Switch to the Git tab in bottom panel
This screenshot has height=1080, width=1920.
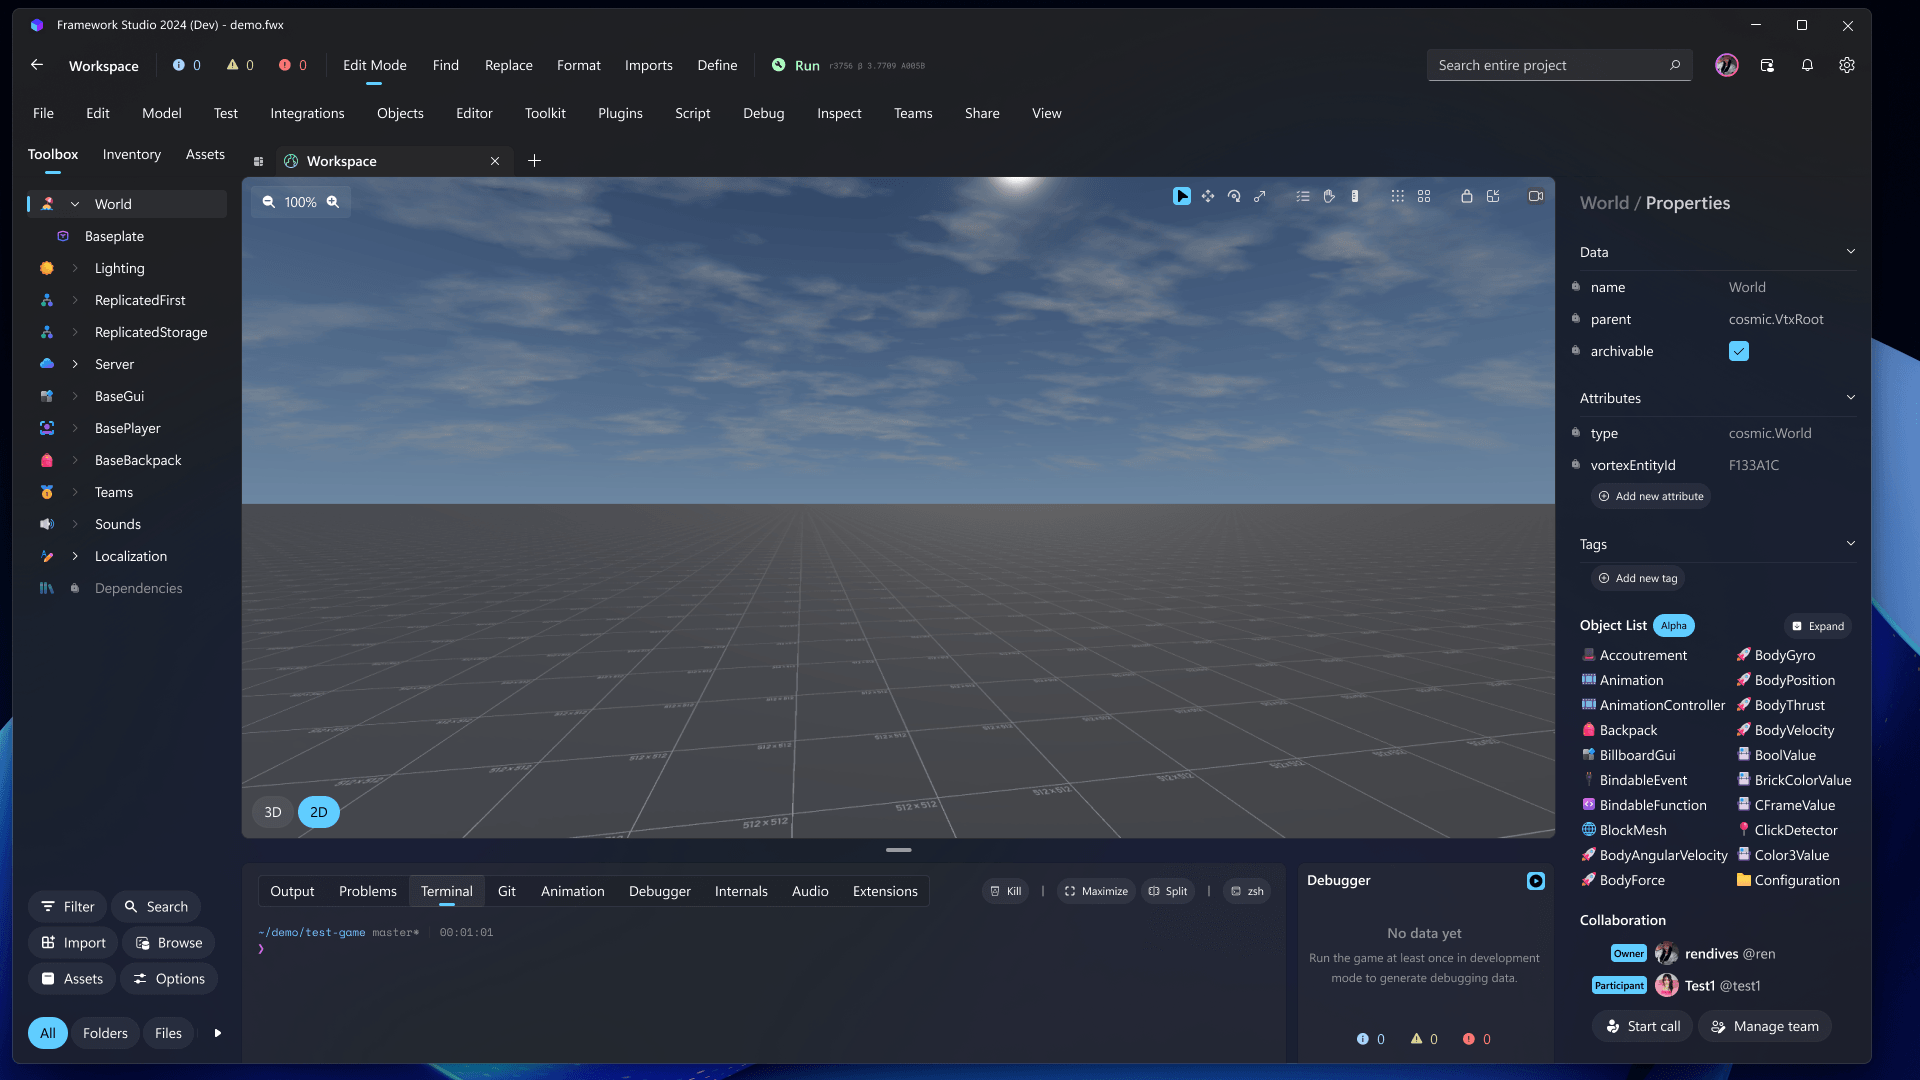tap(507, 890)
